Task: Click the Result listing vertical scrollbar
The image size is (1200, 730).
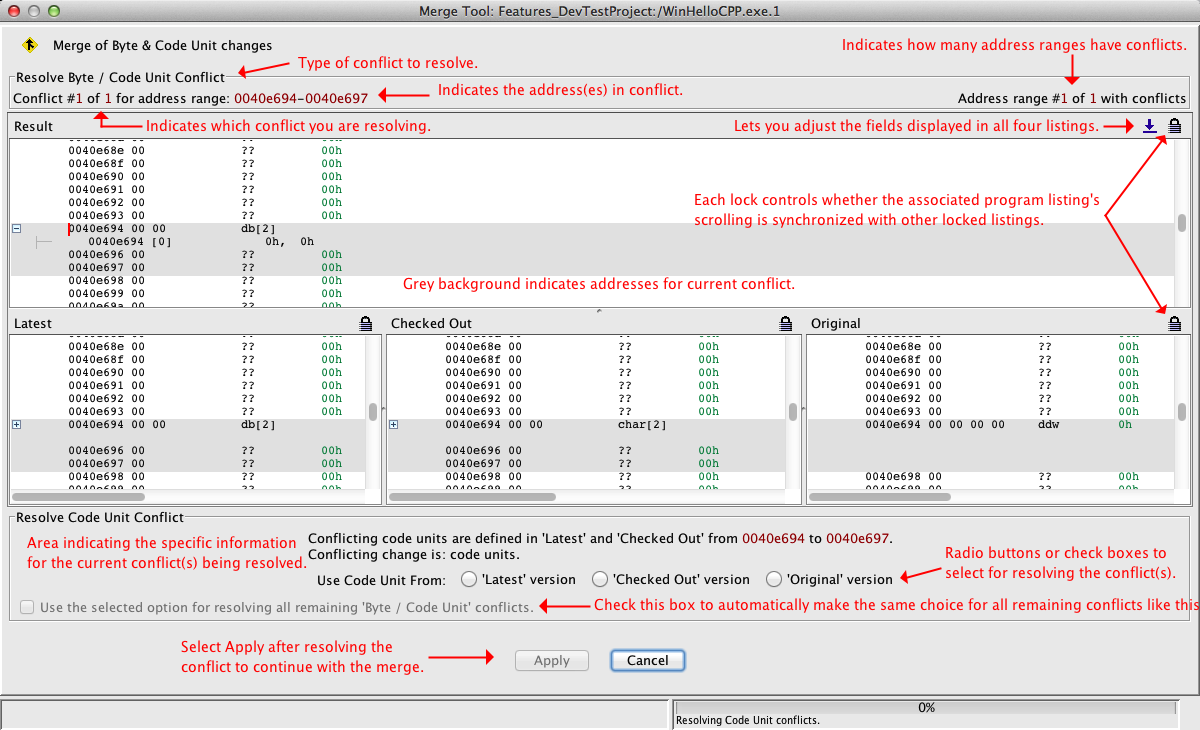Action: tap(1182, 222)
